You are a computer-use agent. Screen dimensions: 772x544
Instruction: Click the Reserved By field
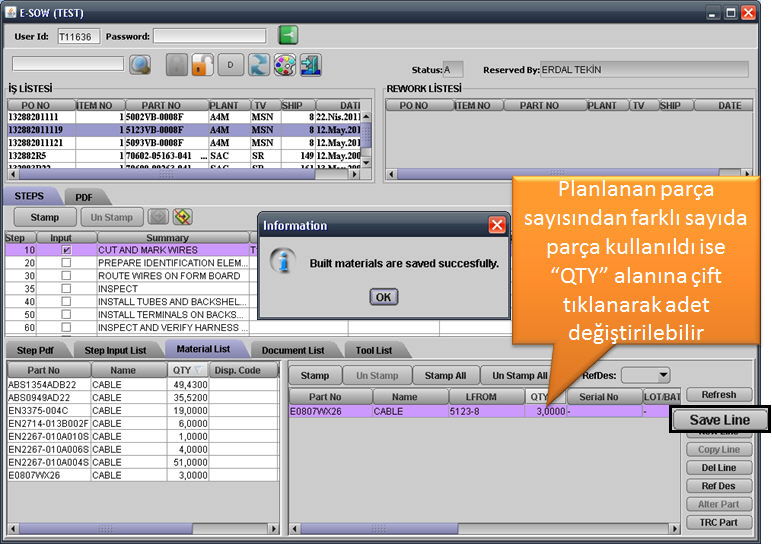coord(644,69)
